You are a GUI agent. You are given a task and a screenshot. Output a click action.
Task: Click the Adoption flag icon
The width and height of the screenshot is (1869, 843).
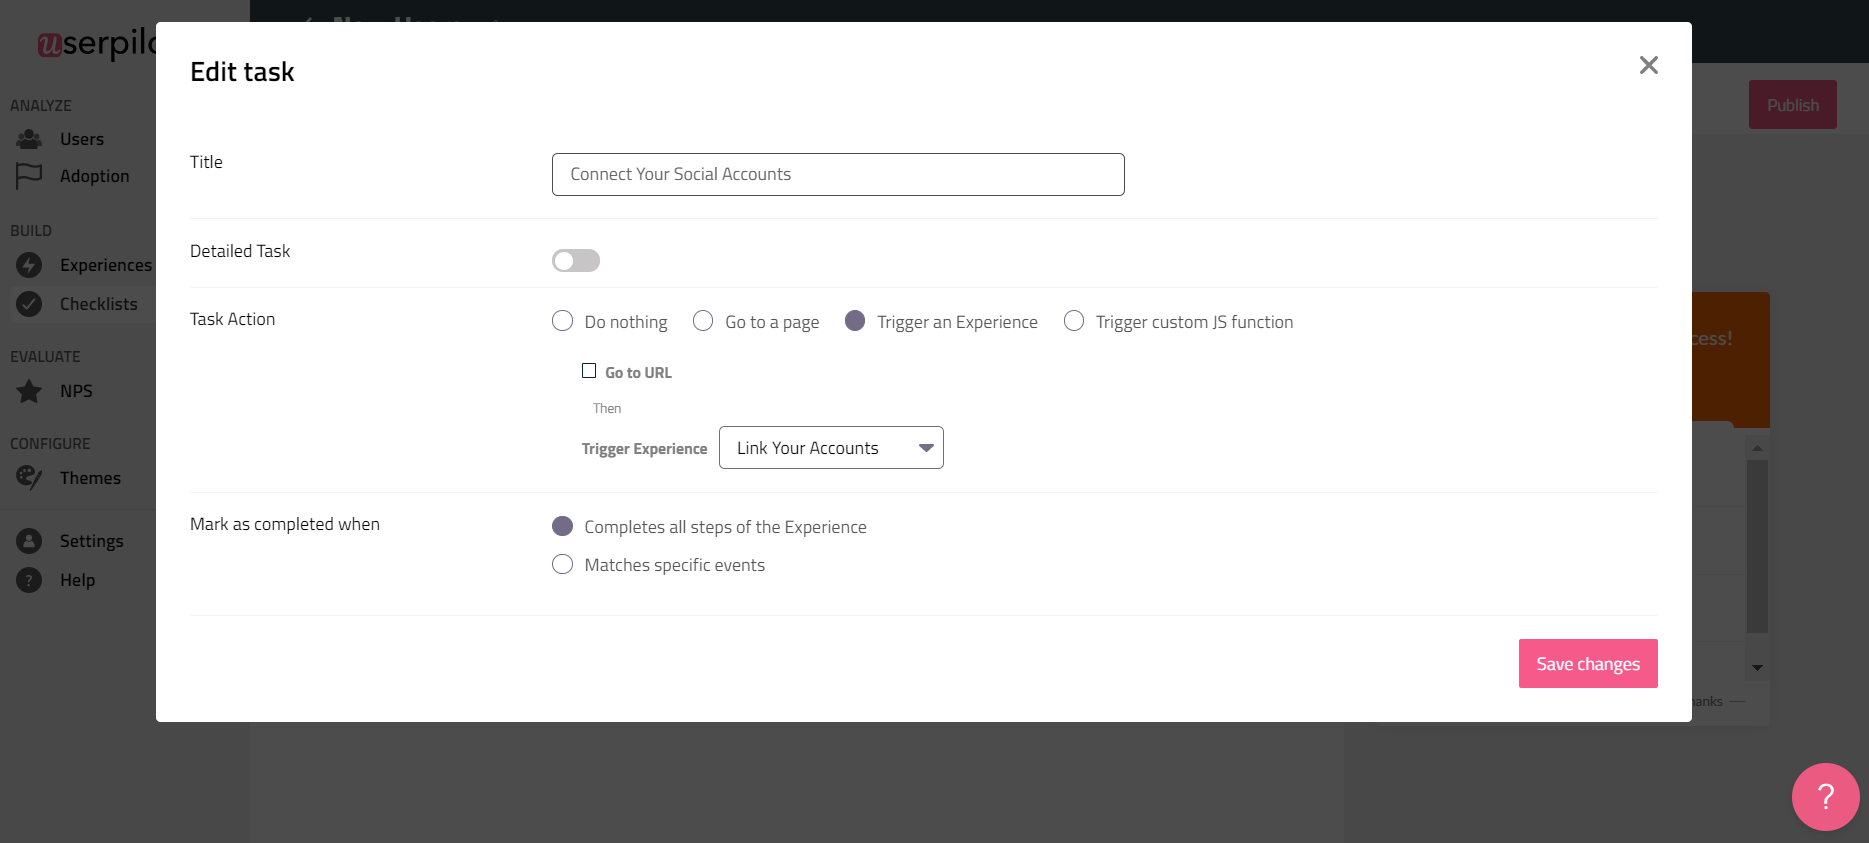(x=29, y=176)
